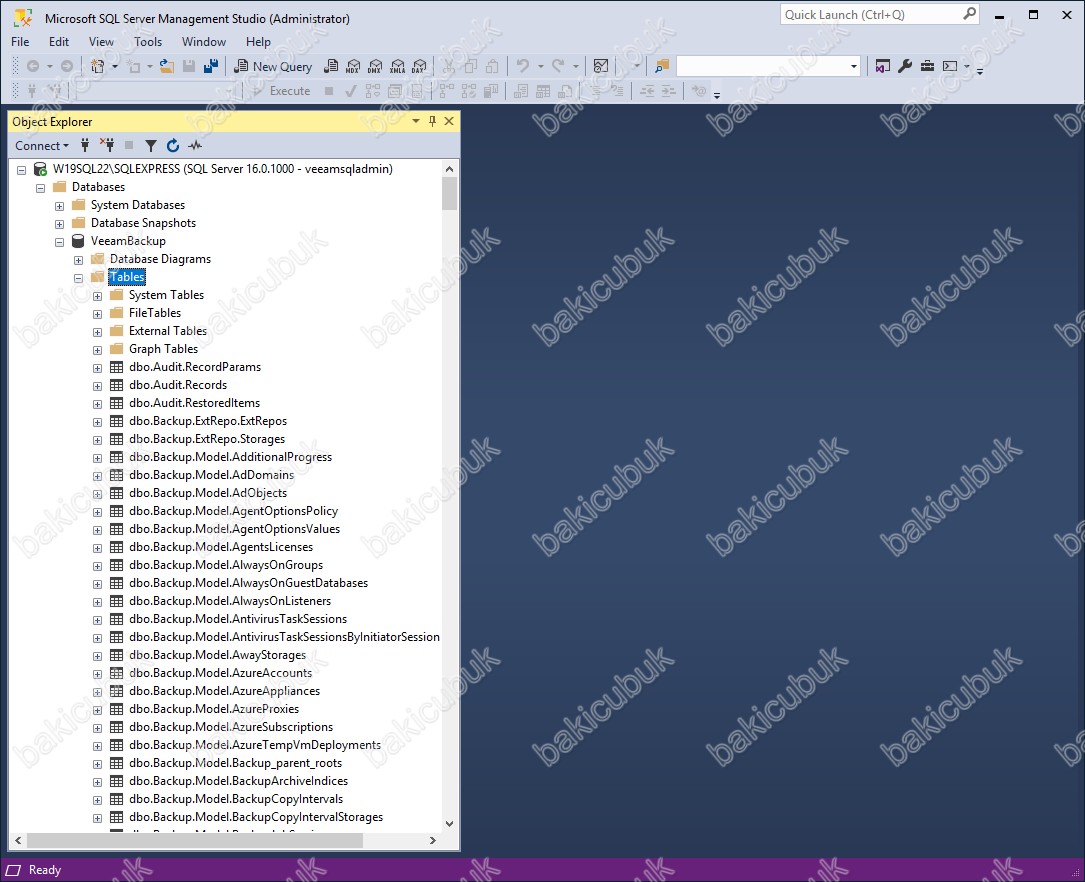Viewport: 1085px width, 882px height.
Task: Close the Object Explorer panel
Action: click(449, 121)
